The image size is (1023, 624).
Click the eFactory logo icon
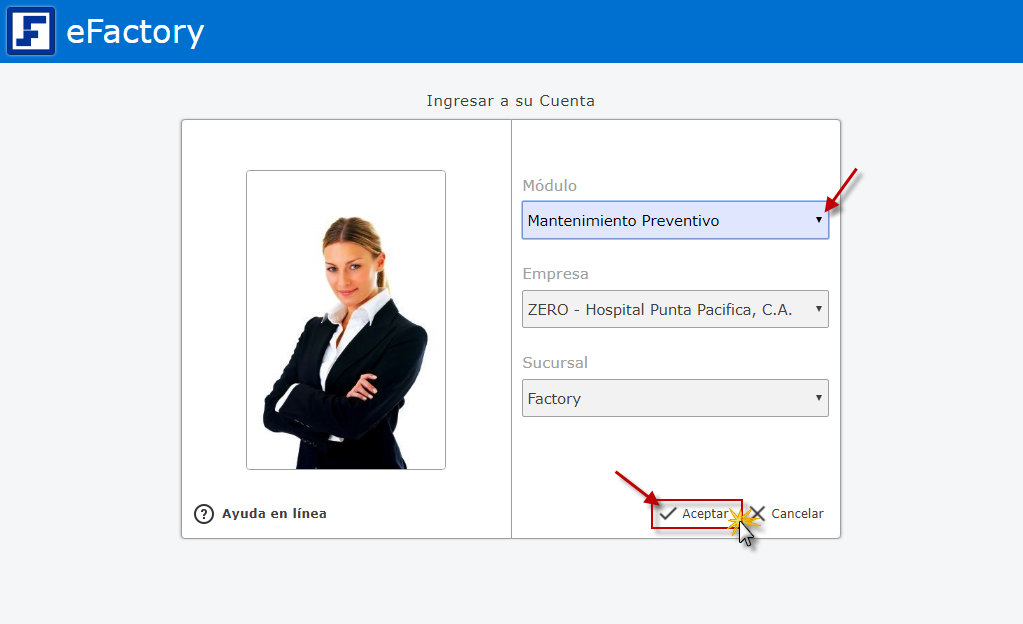pyautogui.click(x=31, y=31)
